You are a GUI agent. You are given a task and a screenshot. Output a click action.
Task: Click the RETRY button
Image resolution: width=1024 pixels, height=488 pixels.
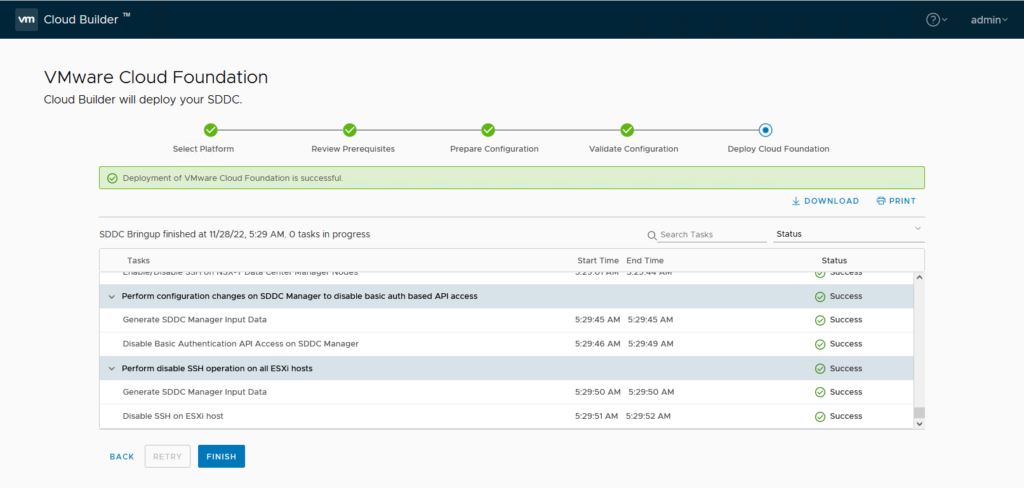tap(167, 457)
